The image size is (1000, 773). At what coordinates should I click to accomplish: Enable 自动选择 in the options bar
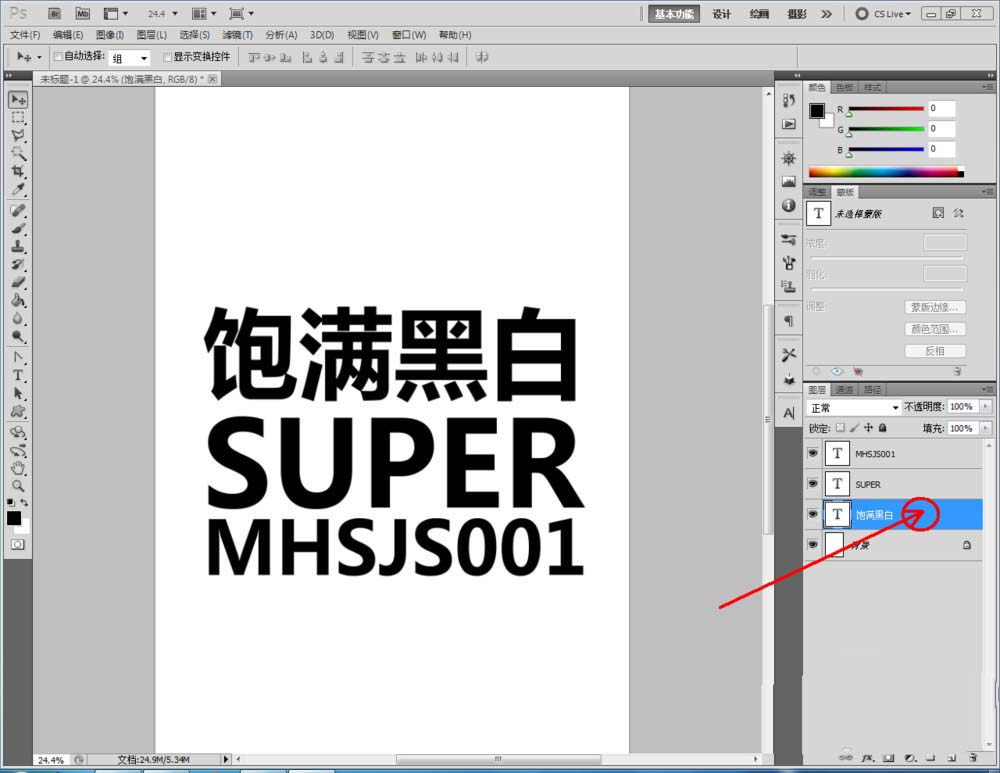pos(58,57)
